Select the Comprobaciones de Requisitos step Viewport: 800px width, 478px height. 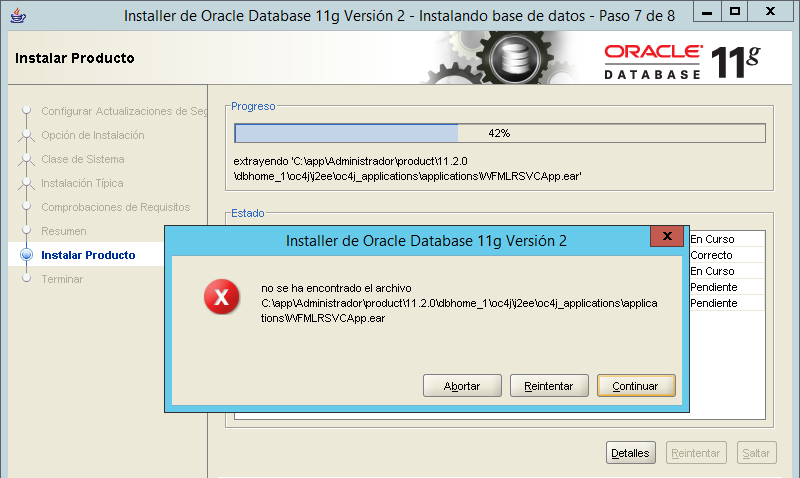[115, 207]
